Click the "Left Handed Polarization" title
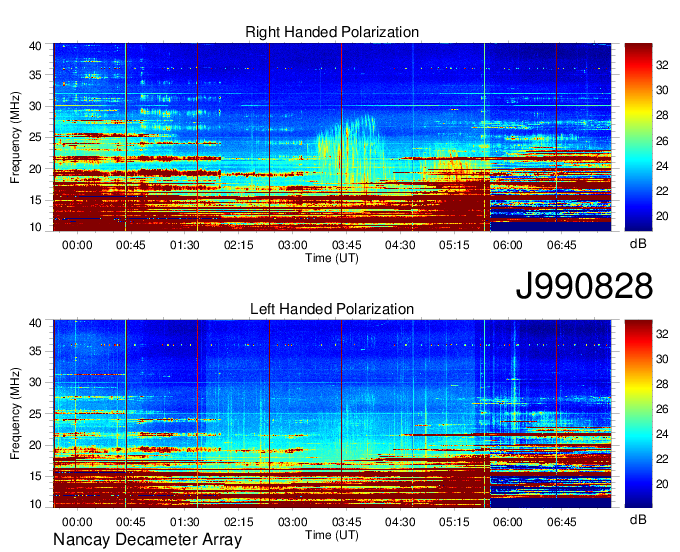 332,309
